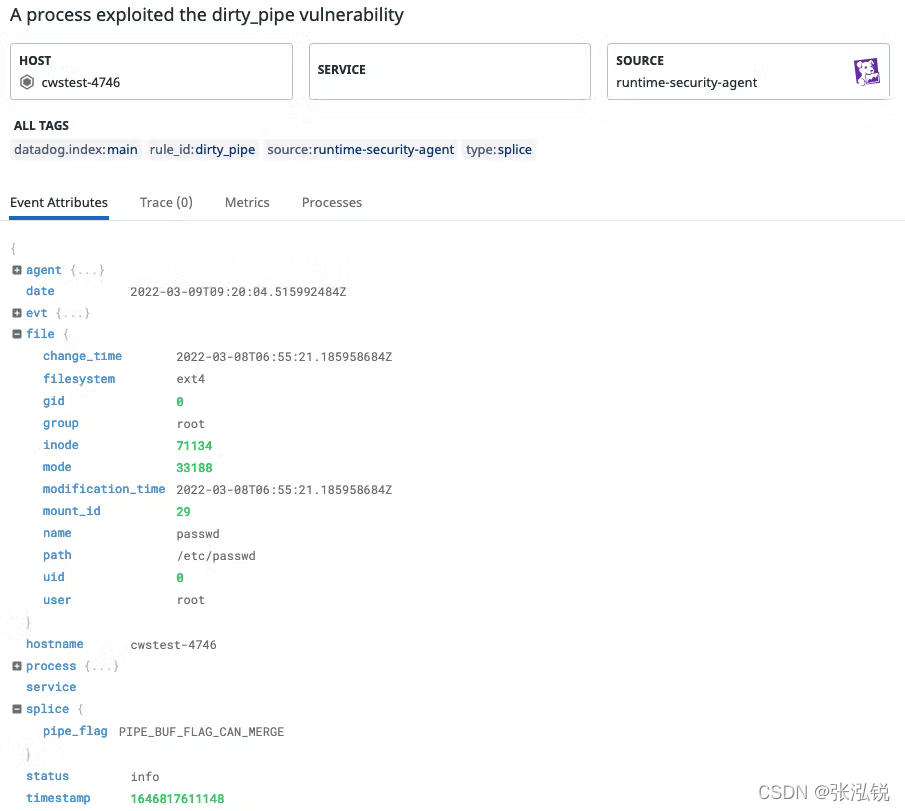Click the uid attribute key
Viewport: 905px width, 811px height.
pos(54,577)
